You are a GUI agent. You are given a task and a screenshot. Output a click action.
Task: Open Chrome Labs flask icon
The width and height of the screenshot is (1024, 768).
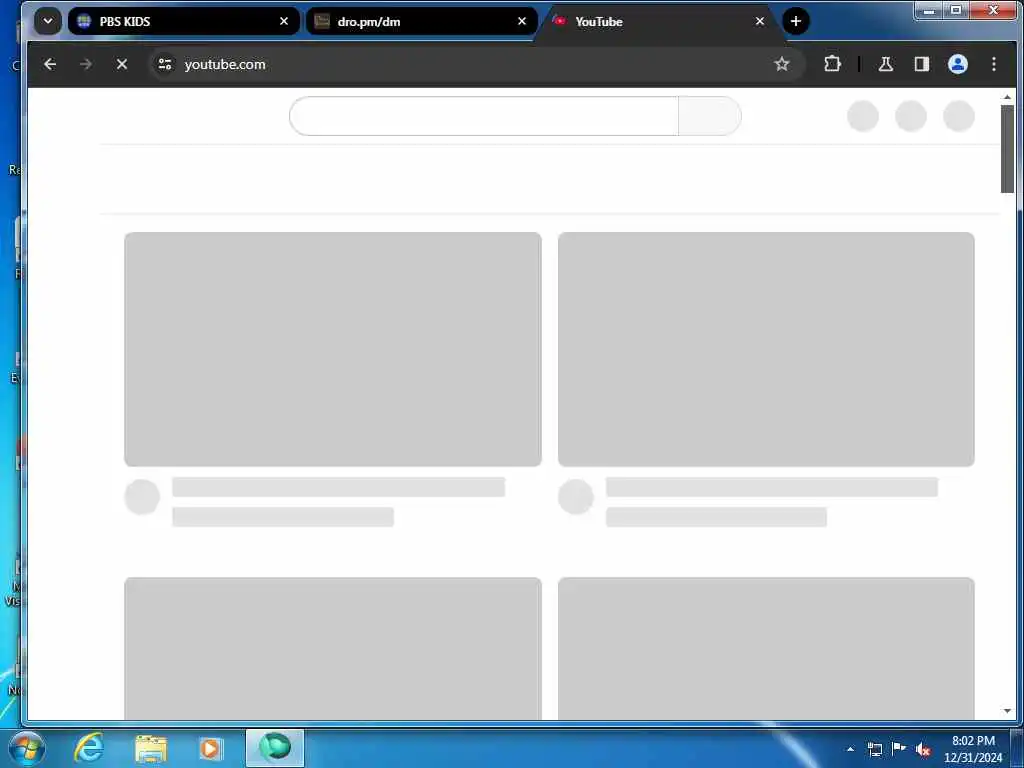(886, 64)
